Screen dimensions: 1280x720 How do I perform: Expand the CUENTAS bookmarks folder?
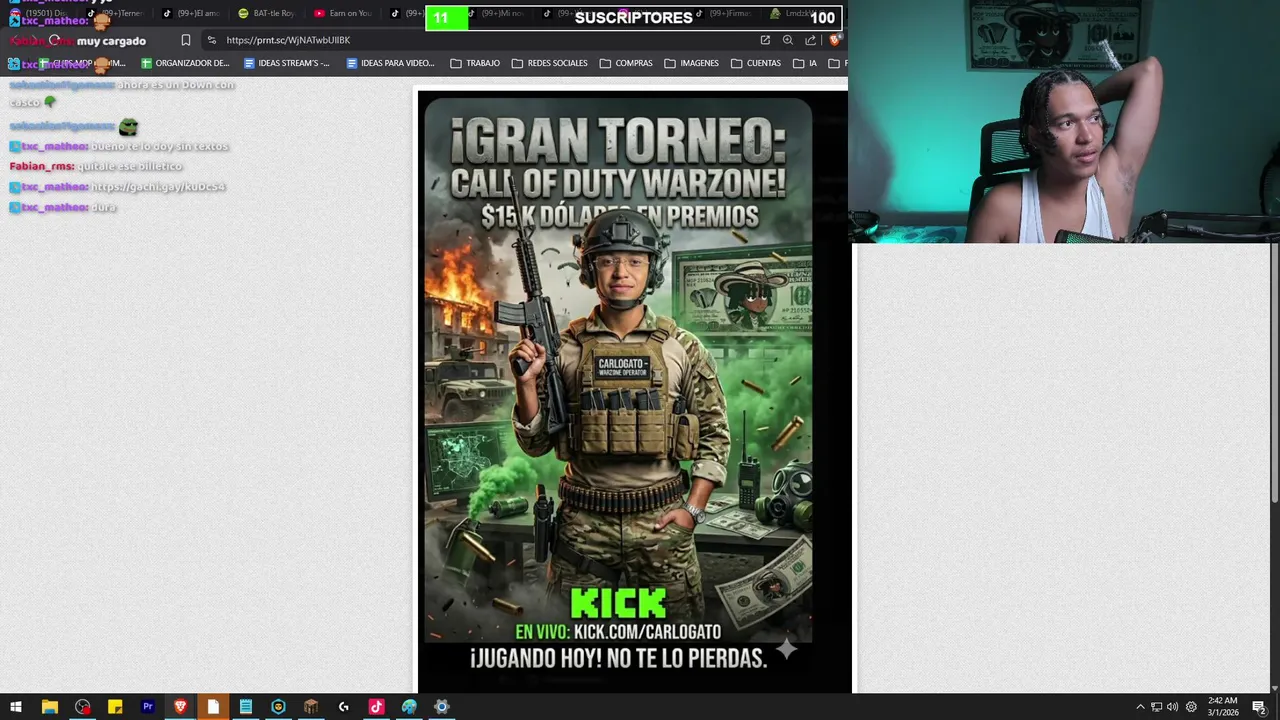[756, 63]
